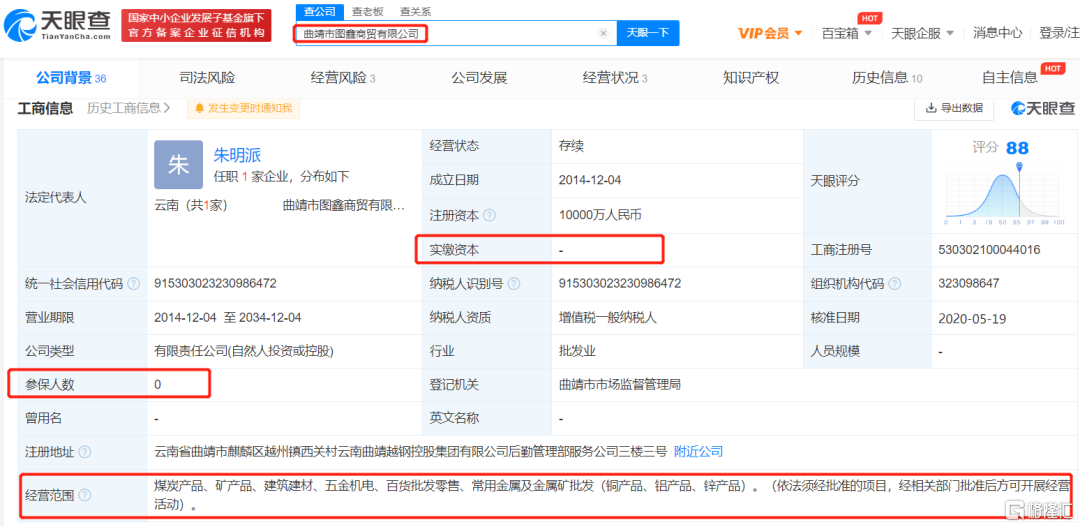Open the 天眼评分 score distribution chart

[x=1004, y=194]
